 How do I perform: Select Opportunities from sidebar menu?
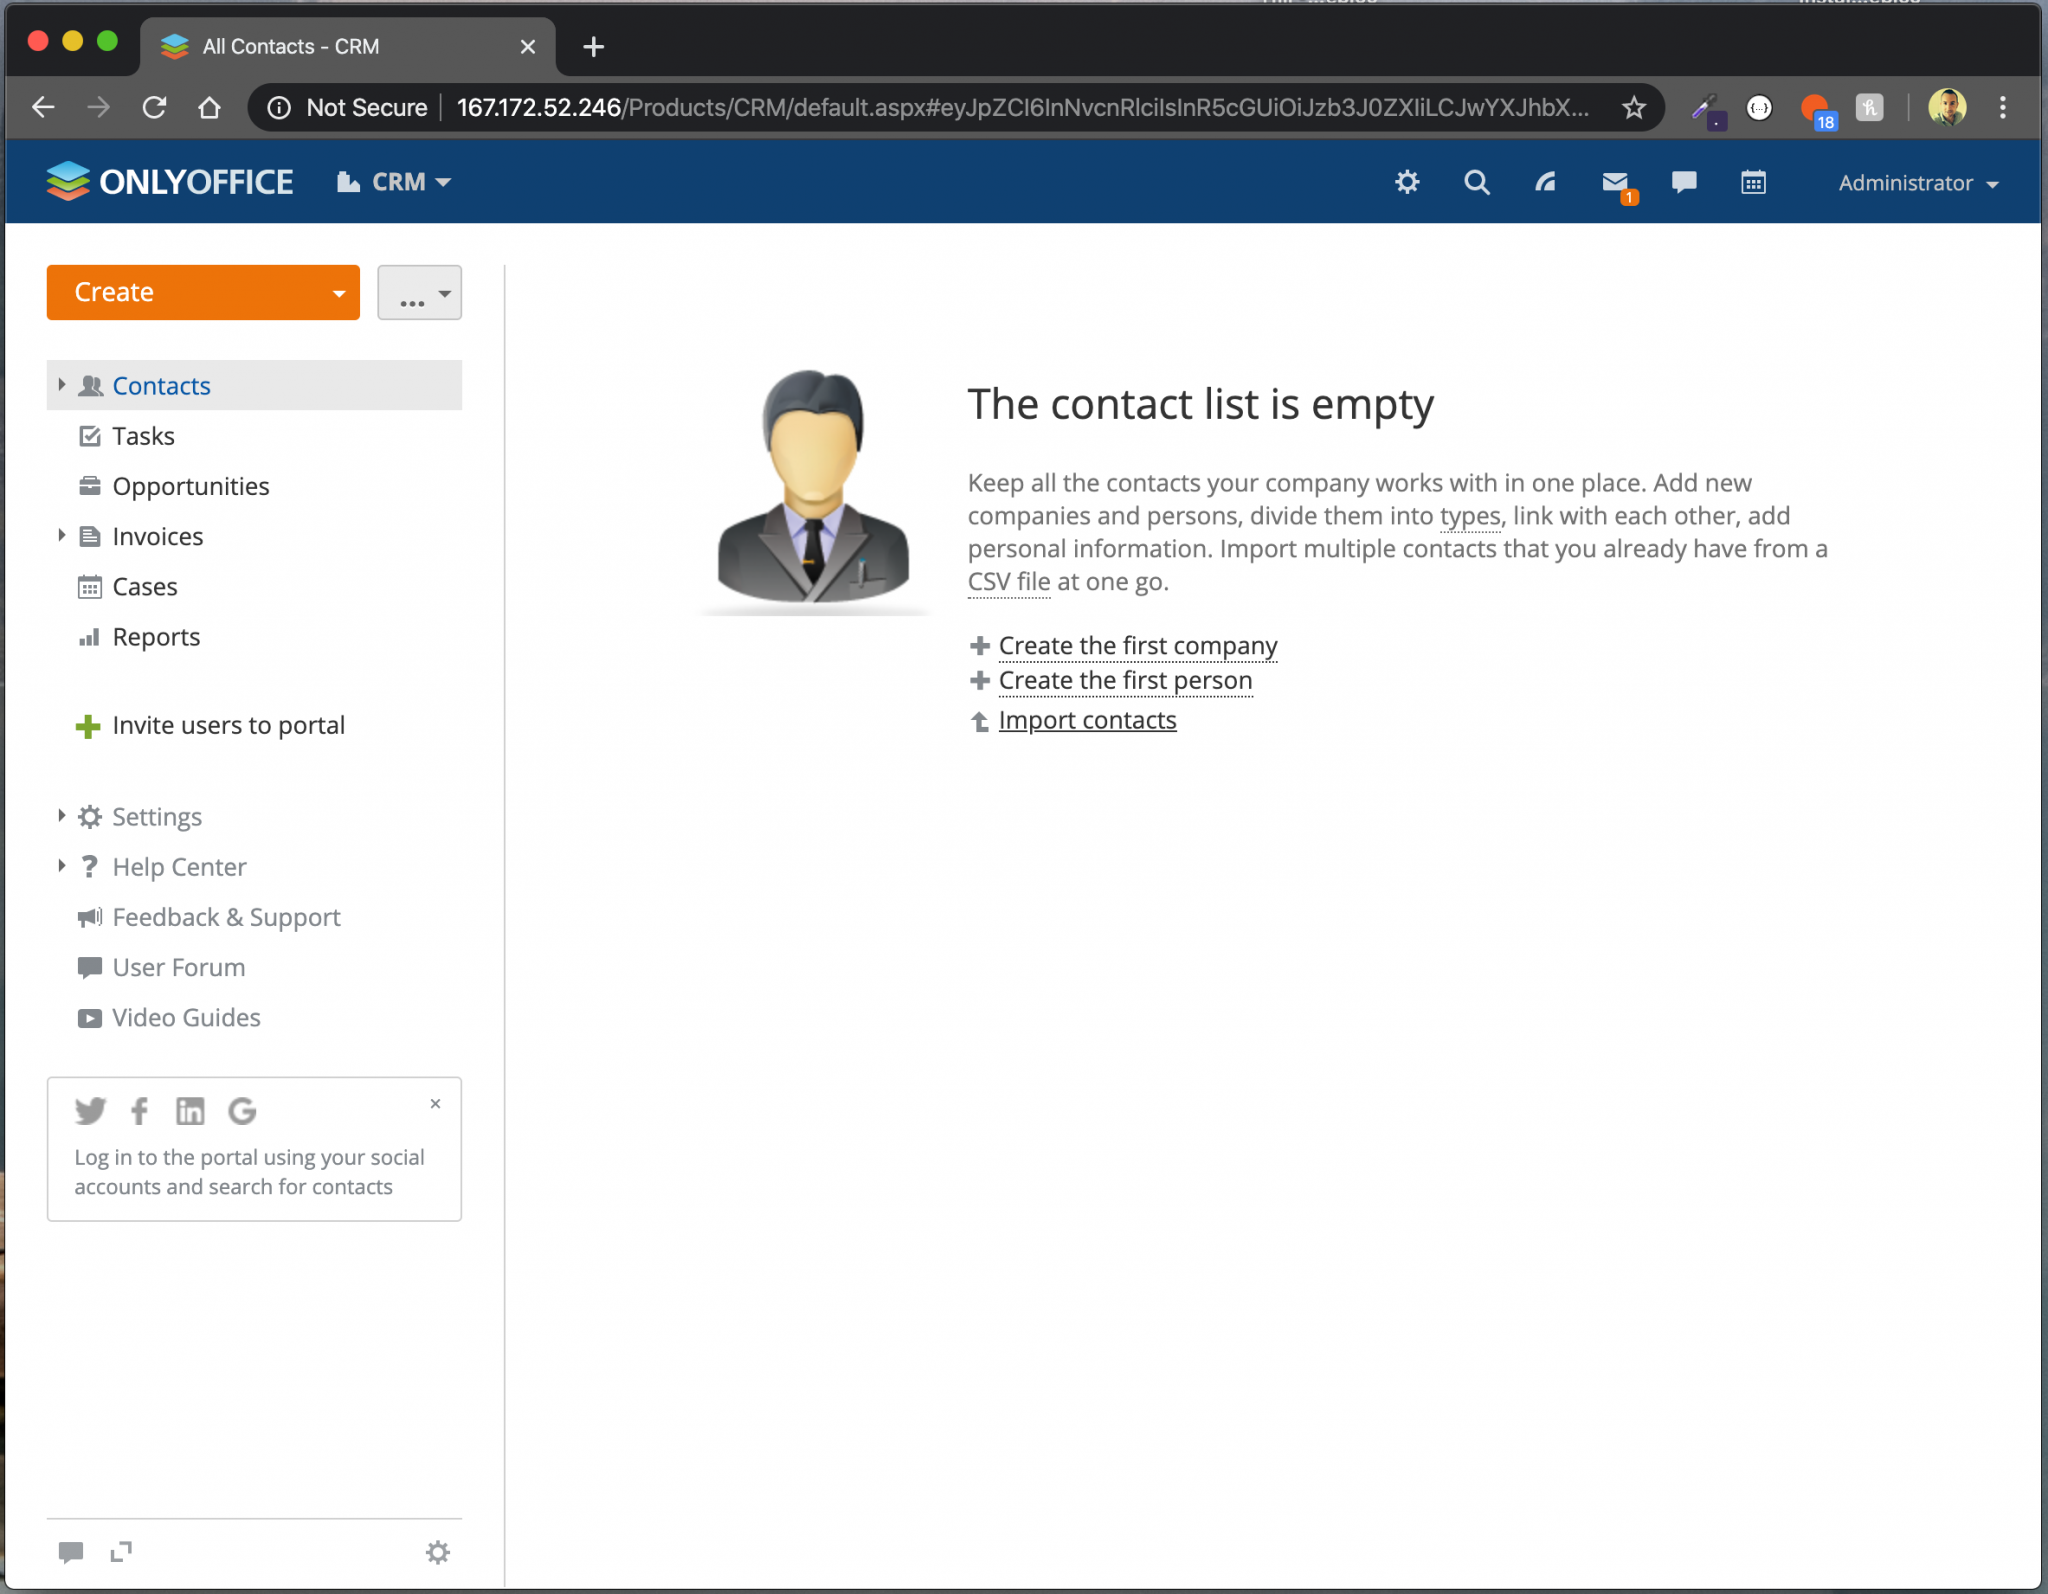pyautogui.click(x=190, y=485)
